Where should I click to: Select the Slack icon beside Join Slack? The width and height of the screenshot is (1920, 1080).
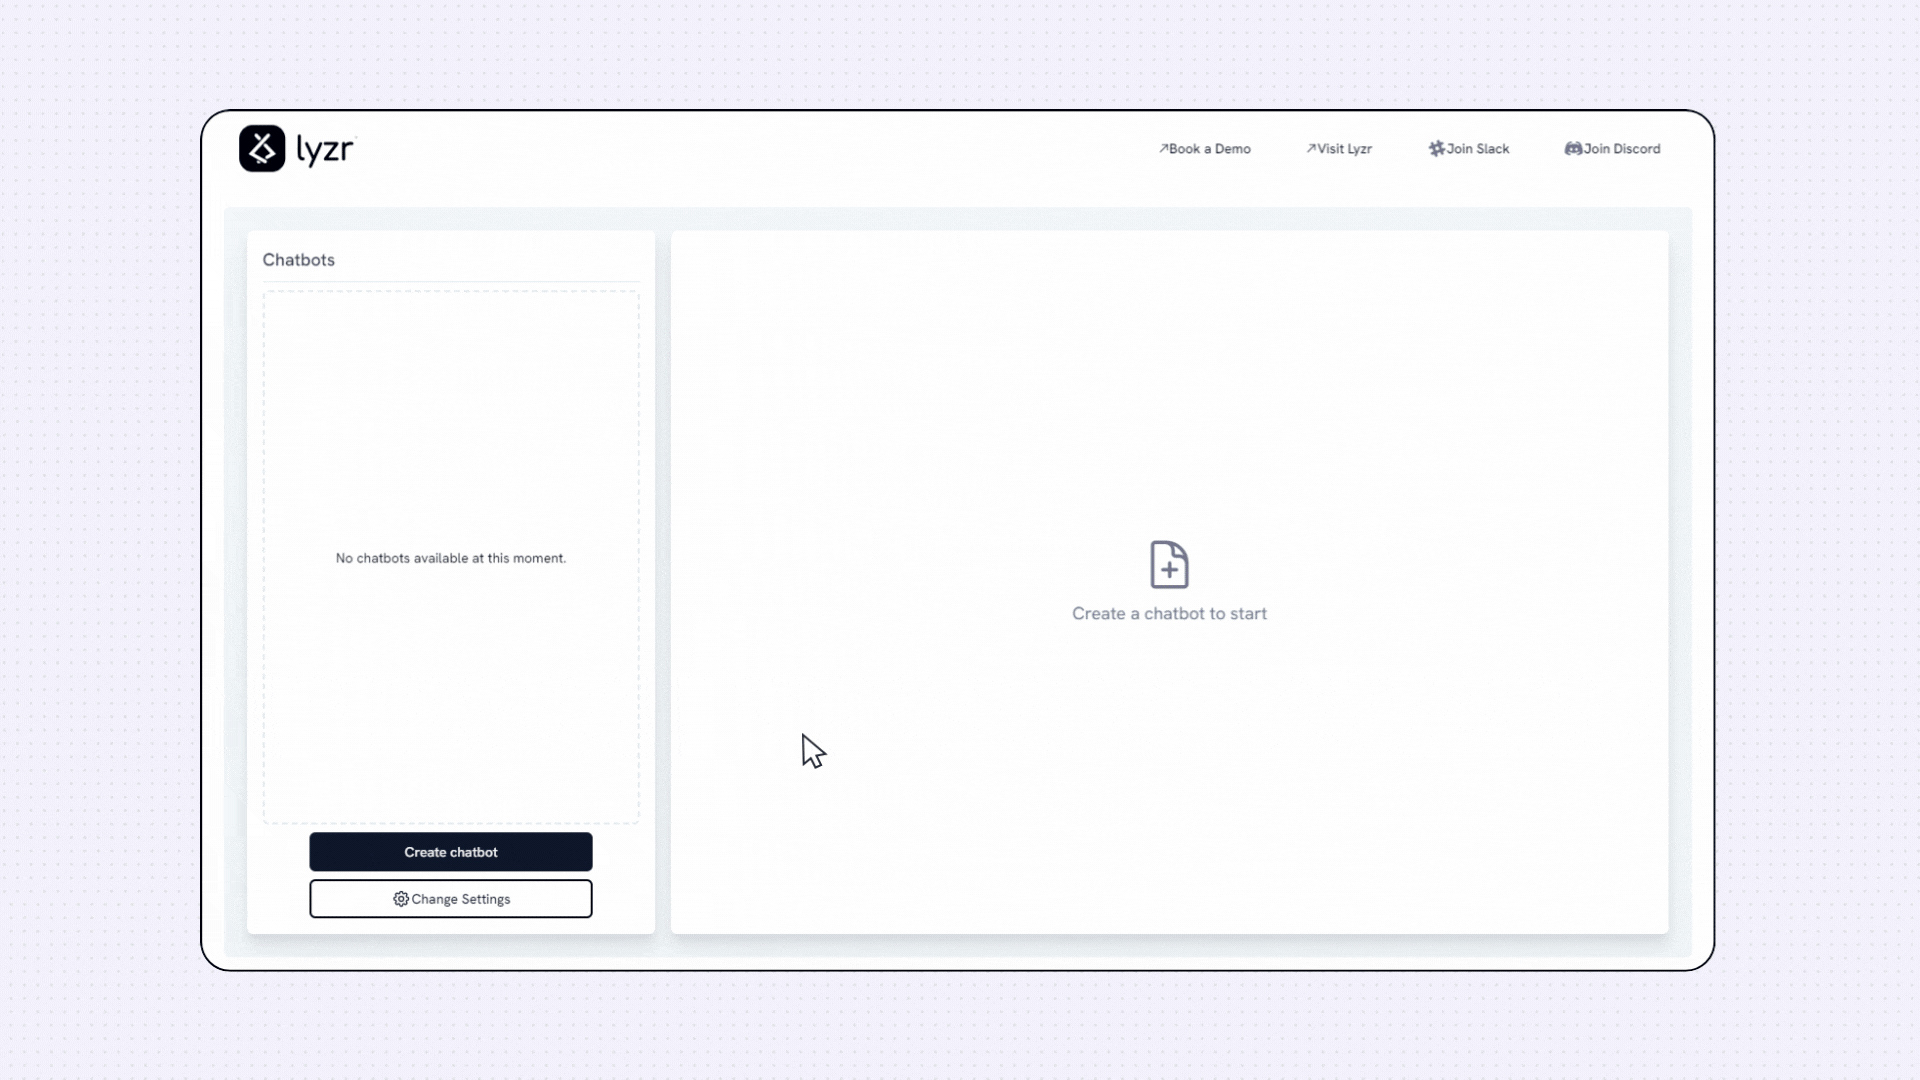coord(1435,148)
